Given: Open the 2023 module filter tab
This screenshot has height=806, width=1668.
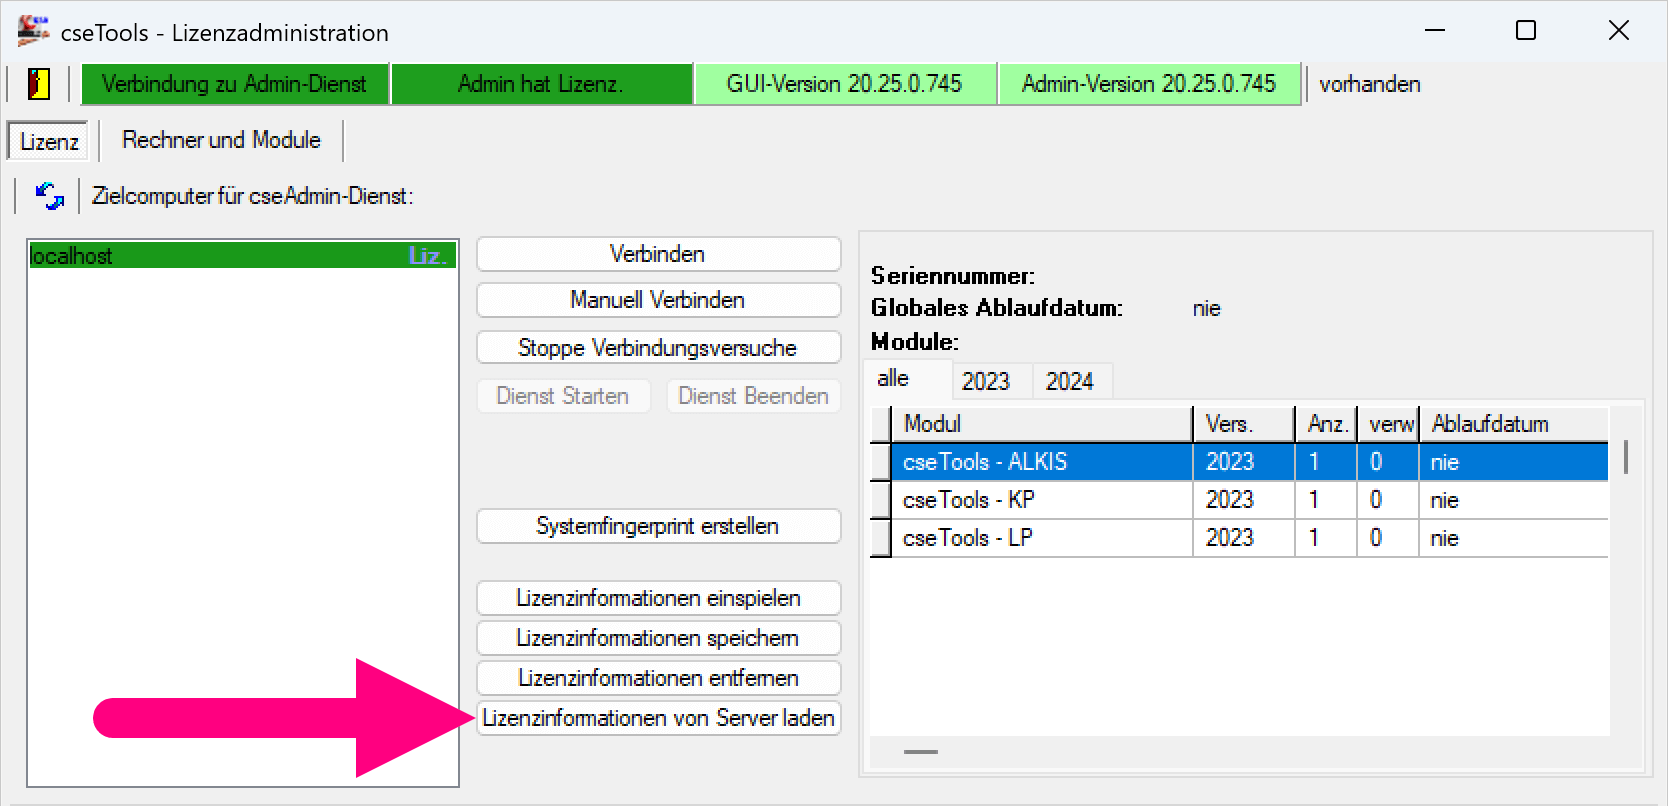Looking at the screenshot, I should click(985, 381).
